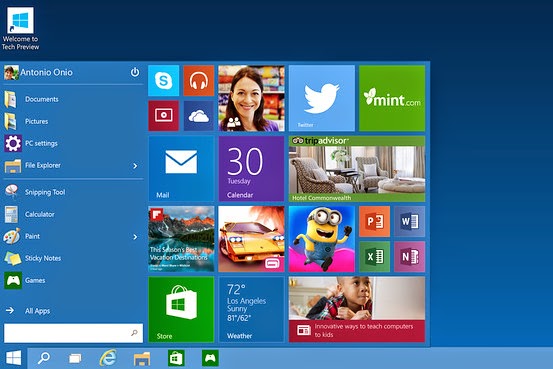Screen dimensions: 553x369
Task: Launch PowerPoint from the orange tile
Action: pos(375,221)
